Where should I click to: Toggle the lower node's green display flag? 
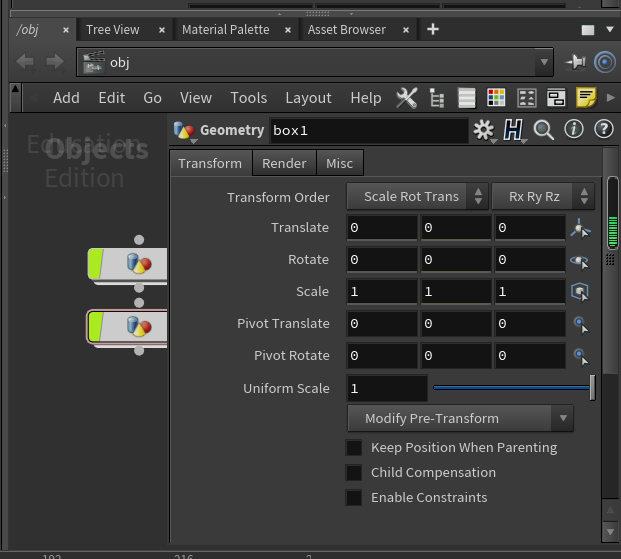[x=95, y=327]
